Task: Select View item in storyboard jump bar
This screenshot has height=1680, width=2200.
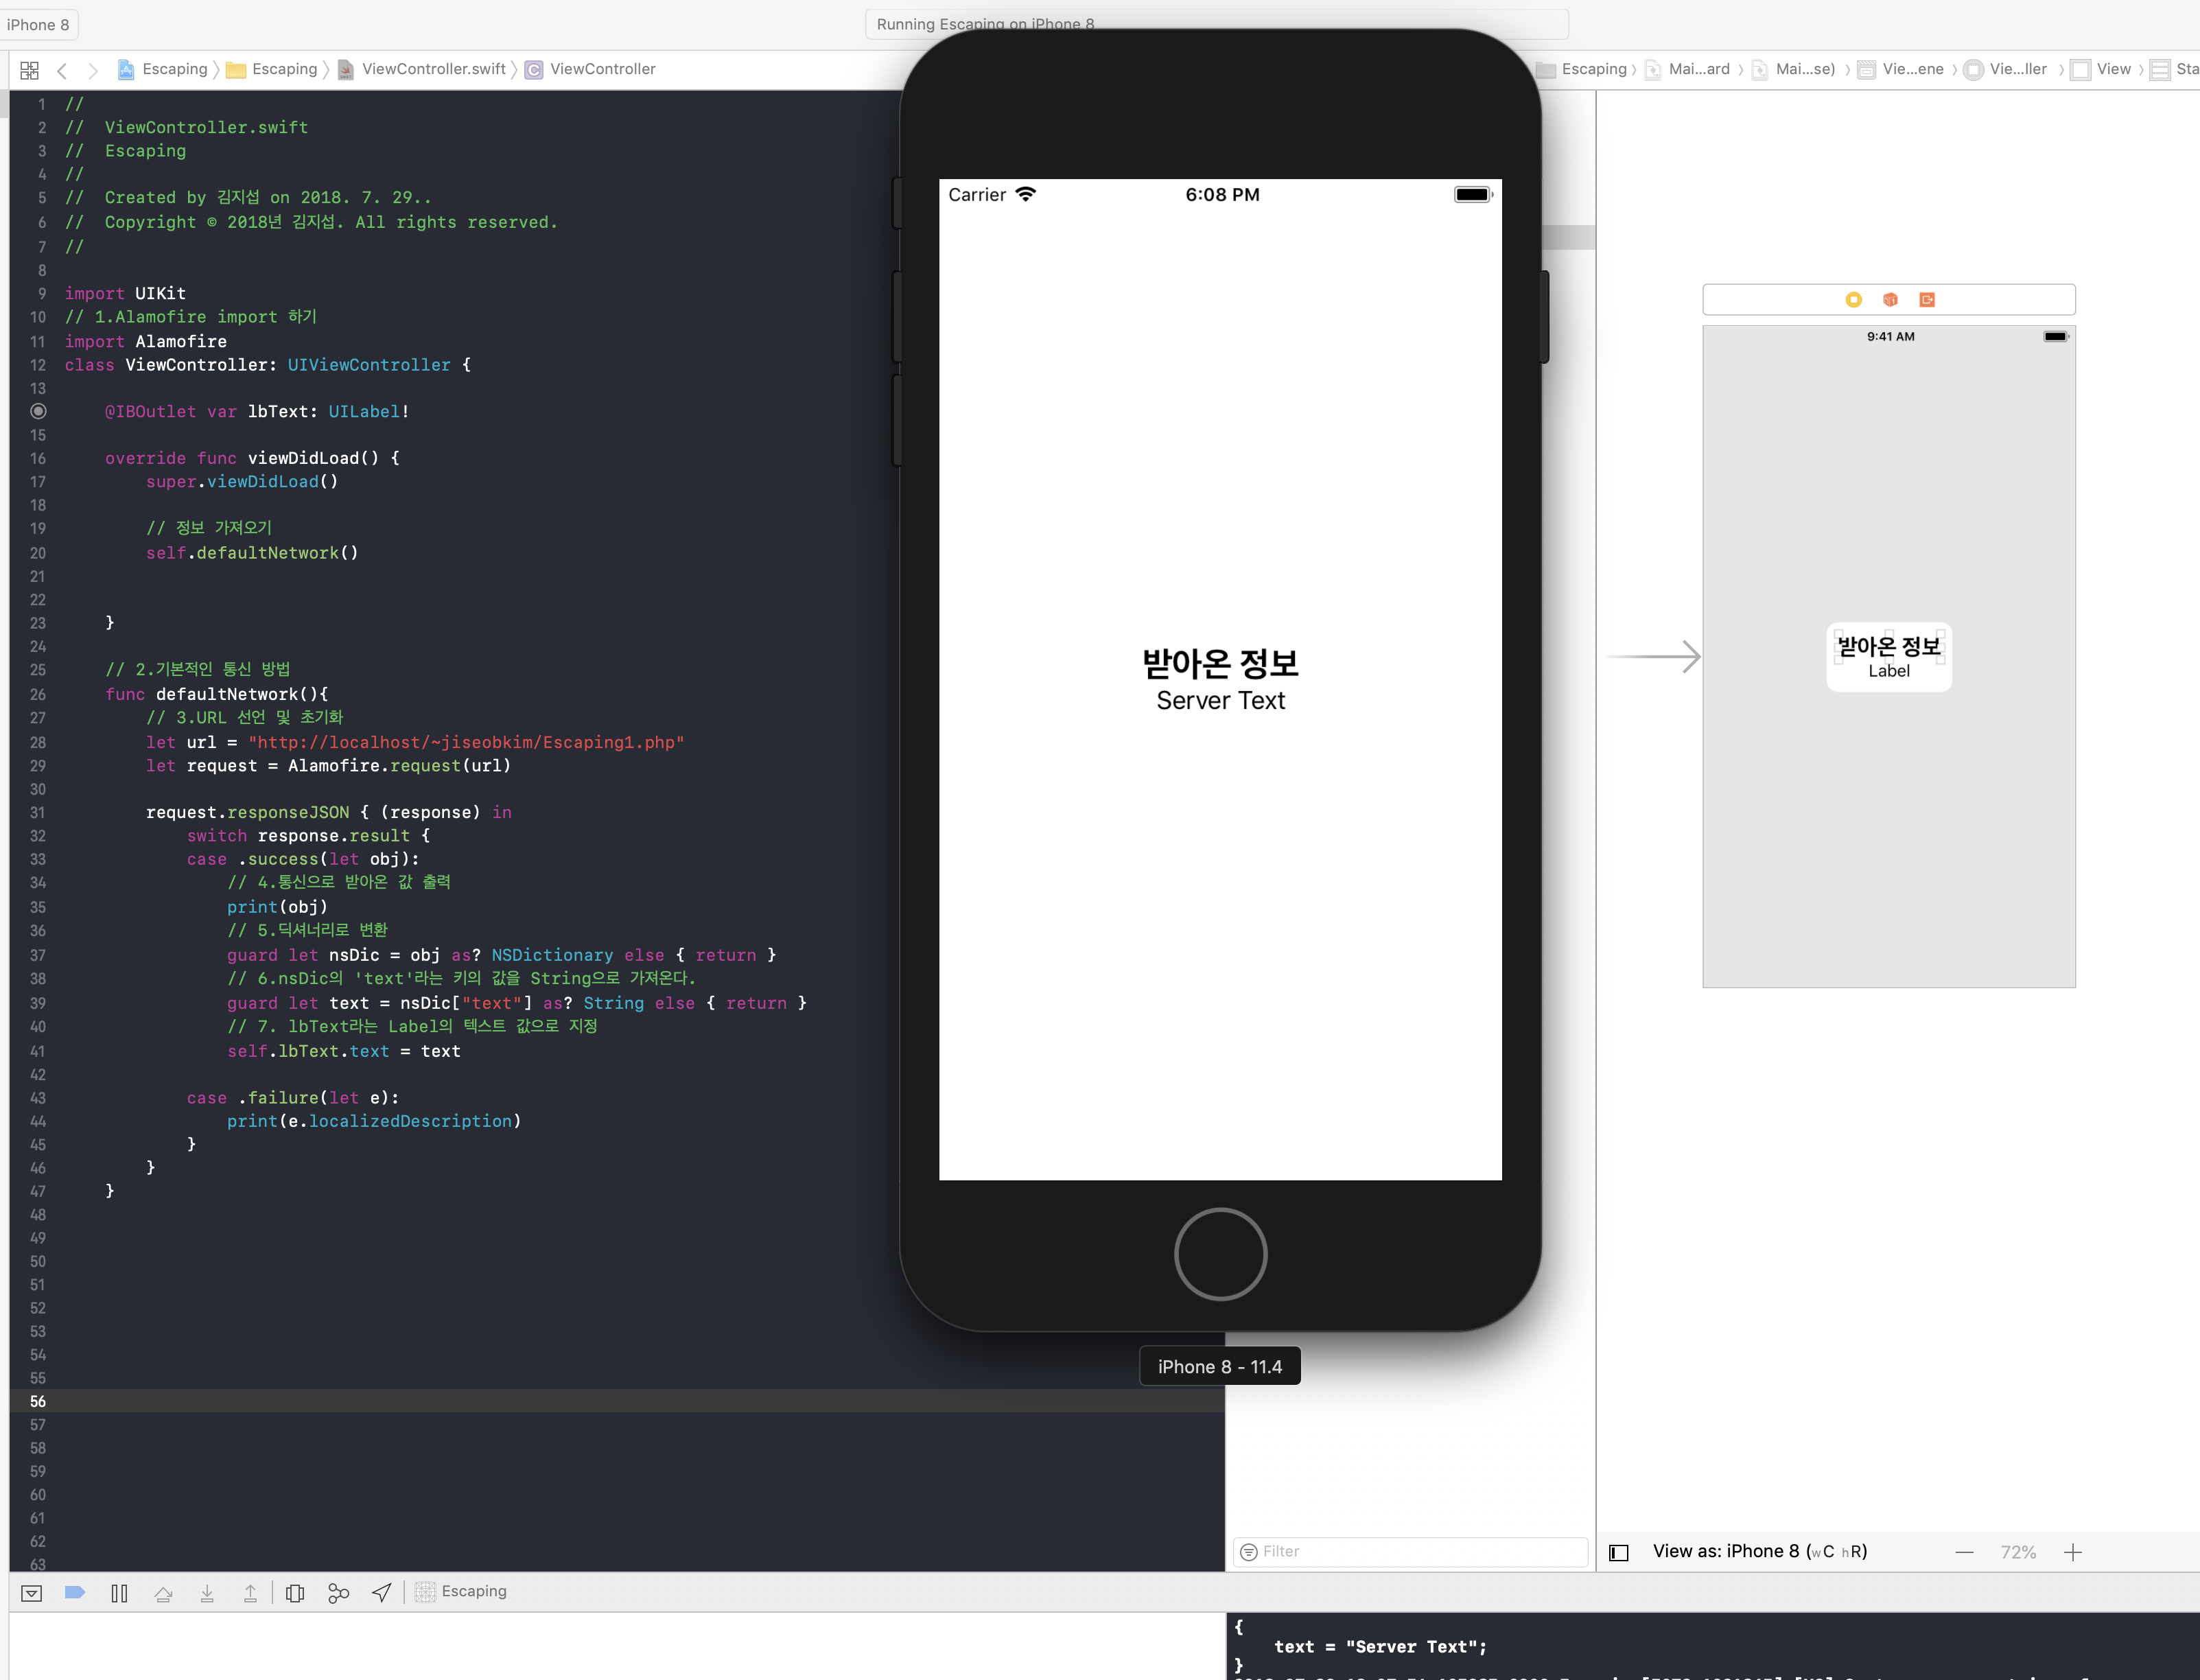Action: click(x=2113, y=69)
